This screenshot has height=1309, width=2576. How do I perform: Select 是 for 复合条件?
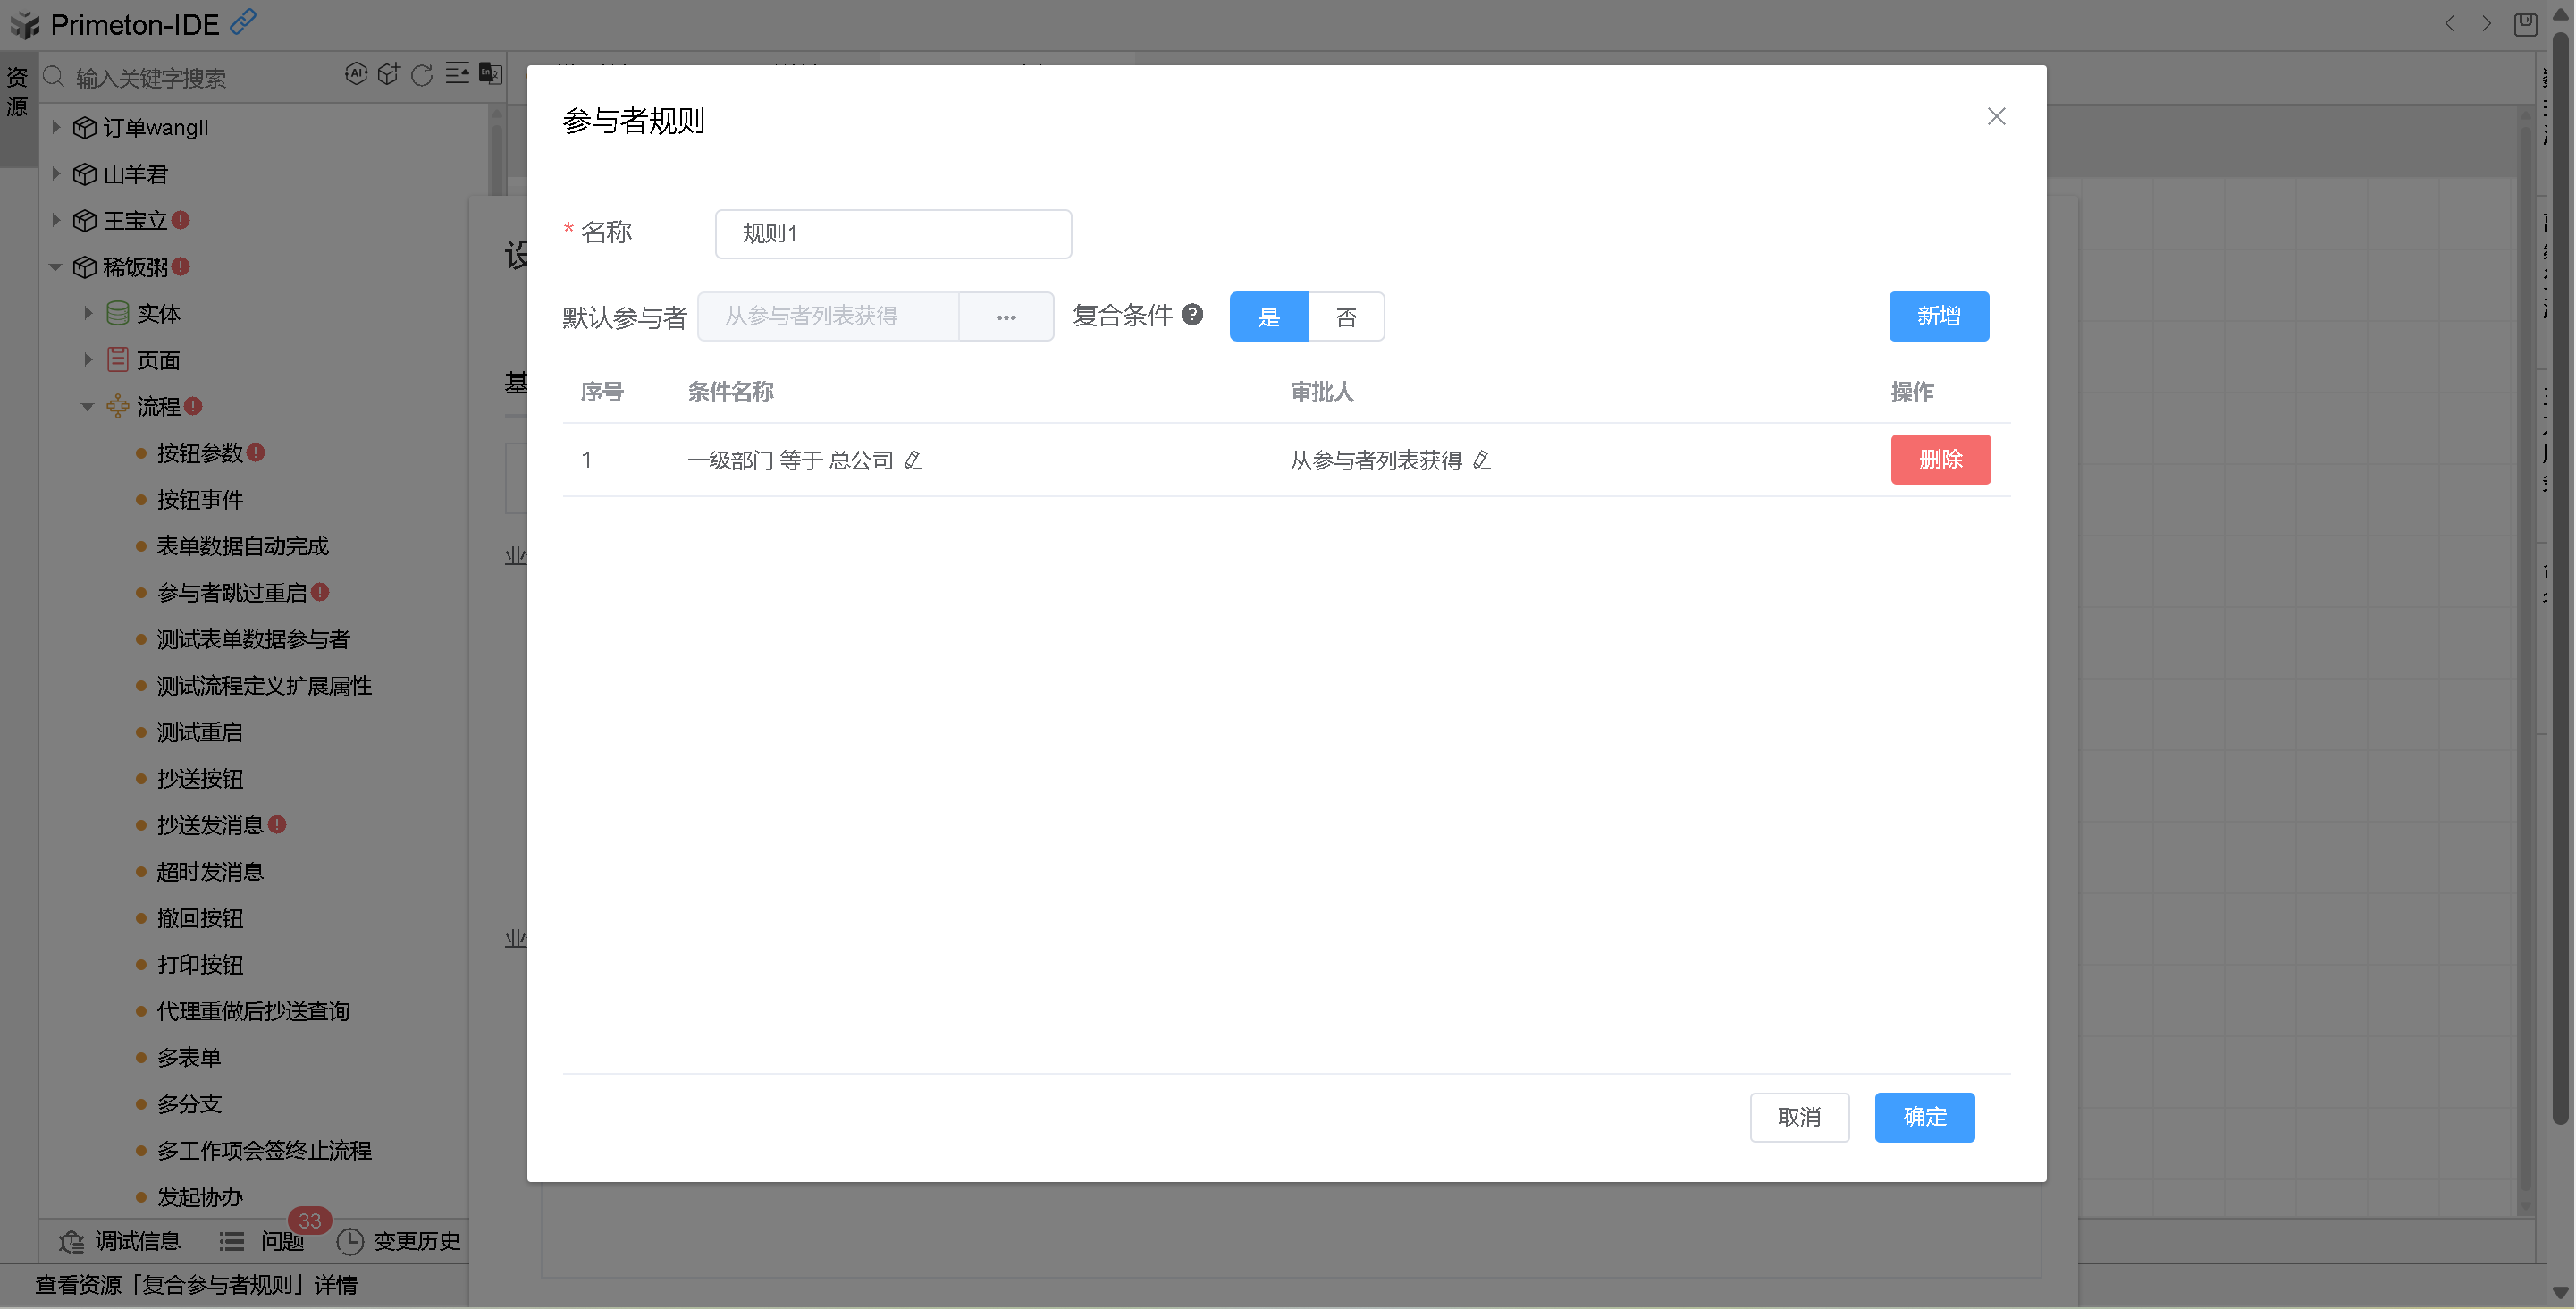[x=1268, y=317]
